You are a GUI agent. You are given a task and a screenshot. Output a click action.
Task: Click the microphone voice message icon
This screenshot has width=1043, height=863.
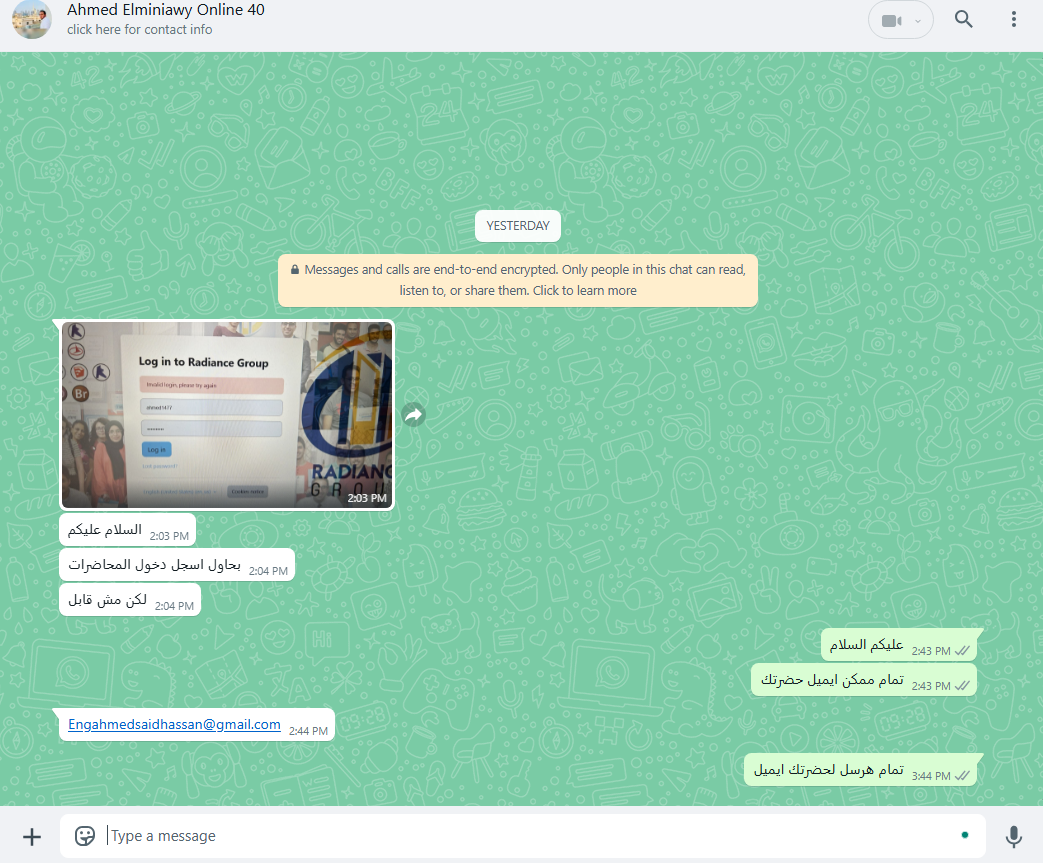(x=1013, y=836)
